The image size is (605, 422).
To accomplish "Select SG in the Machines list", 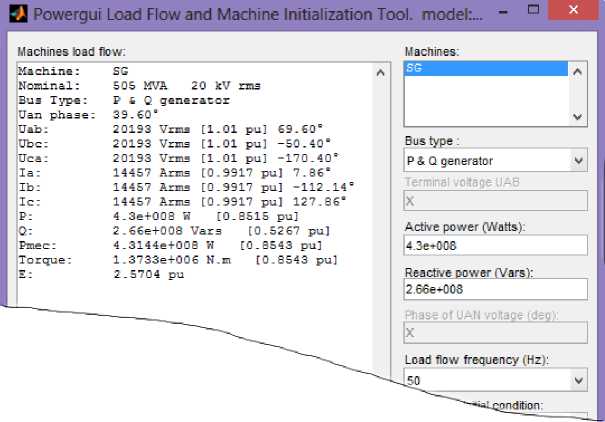I will click(486, 68).
